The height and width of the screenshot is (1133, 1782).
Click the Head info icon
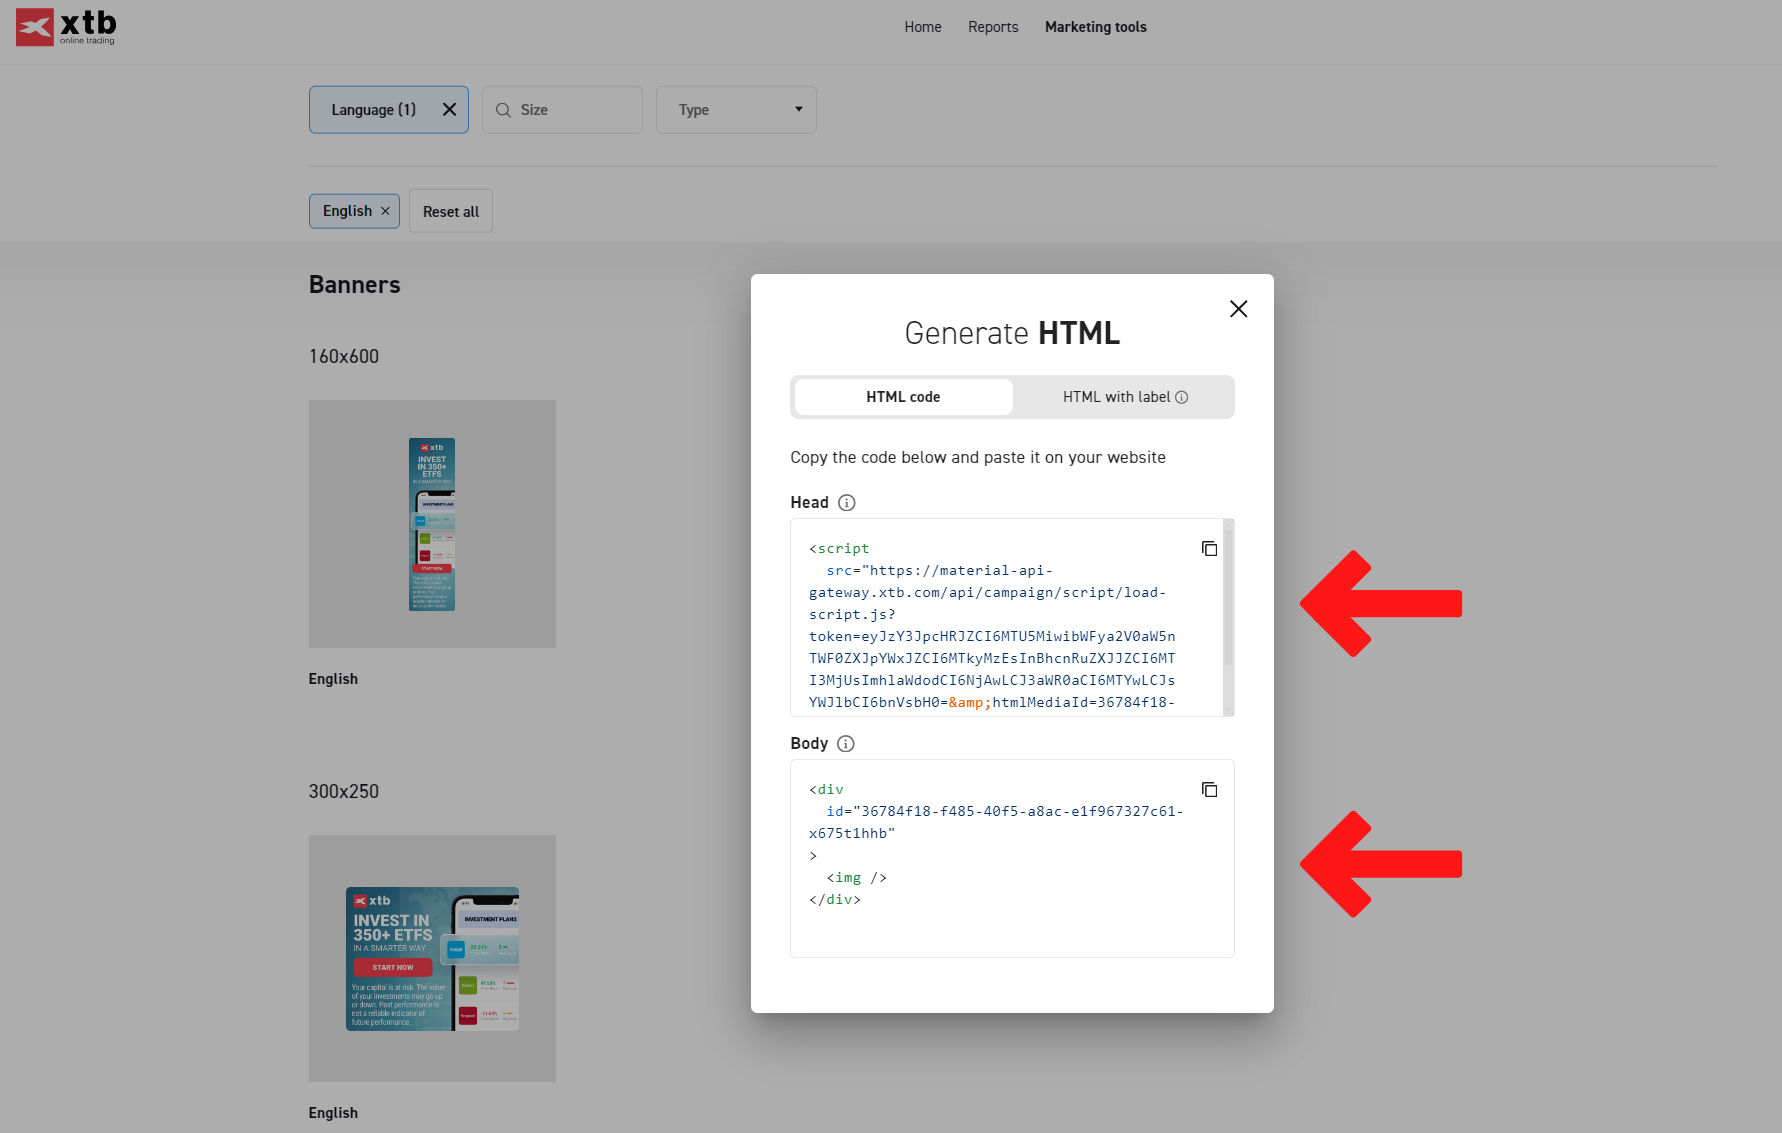846,503
